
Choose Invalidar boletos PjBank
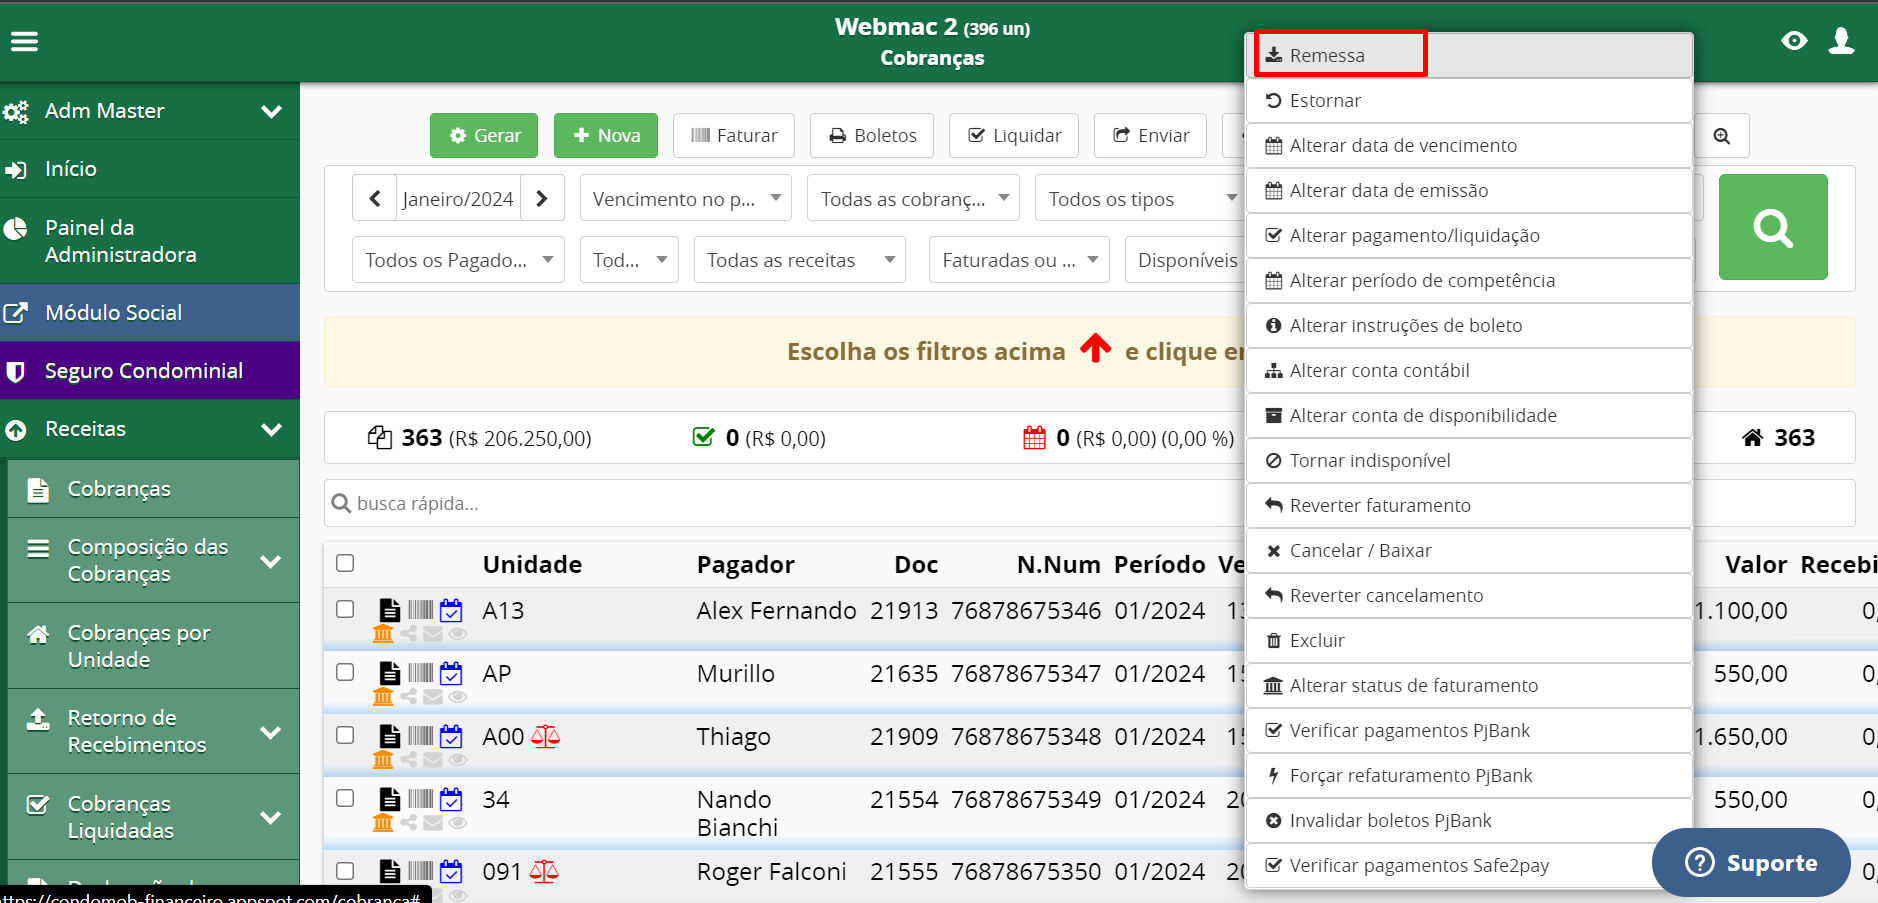1469,820
